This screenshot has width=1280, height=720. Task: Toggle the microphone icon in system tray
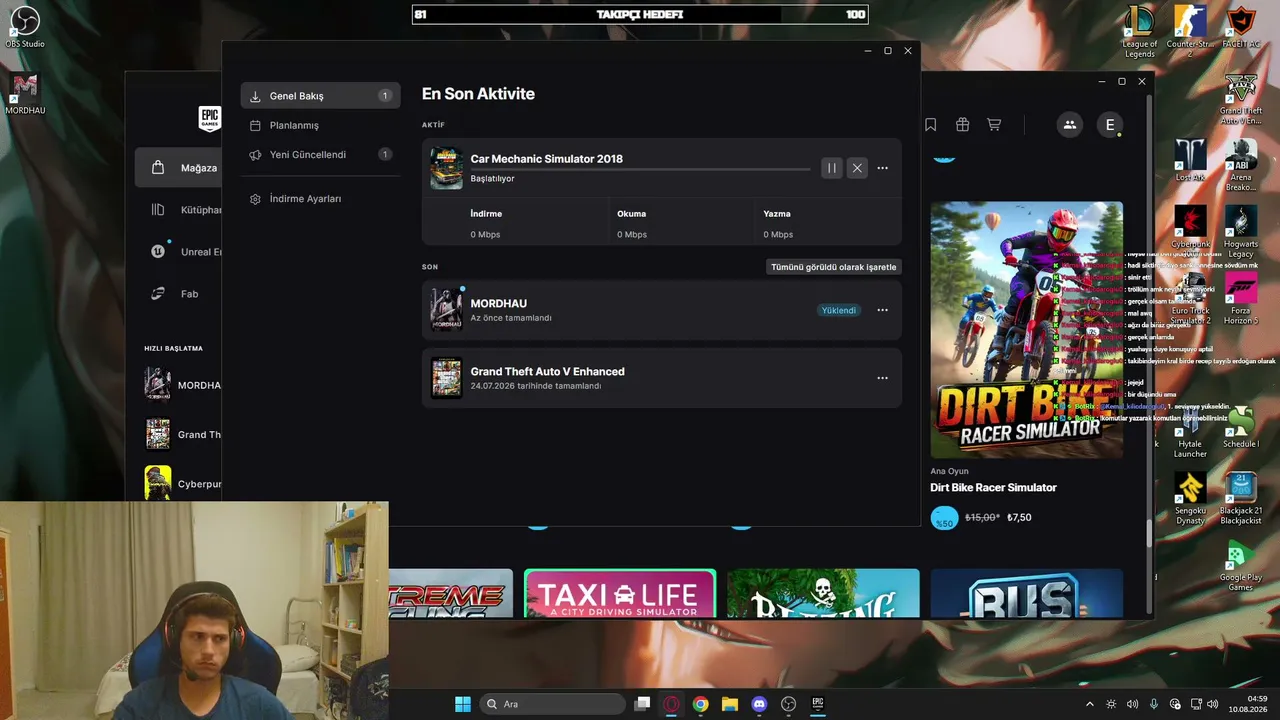click(x=1154, y=704)
